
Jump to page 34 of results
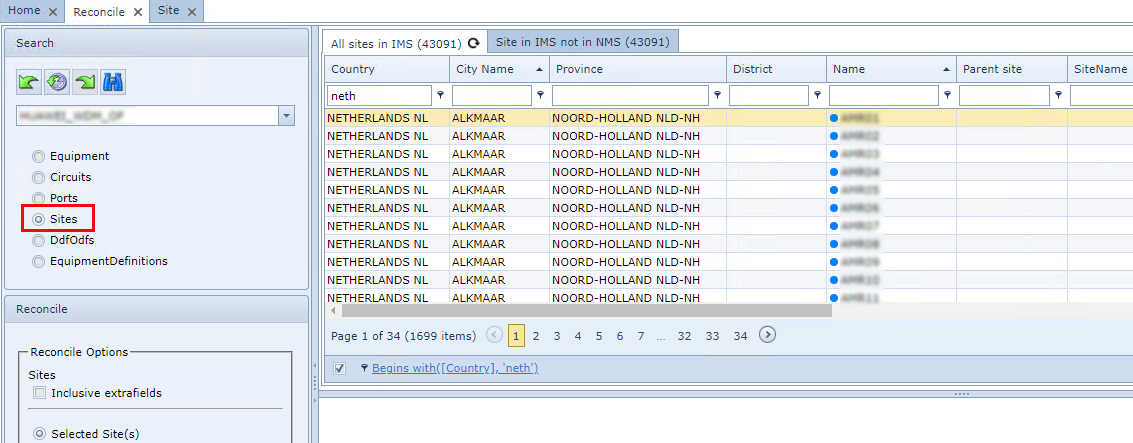click(740, 336)
